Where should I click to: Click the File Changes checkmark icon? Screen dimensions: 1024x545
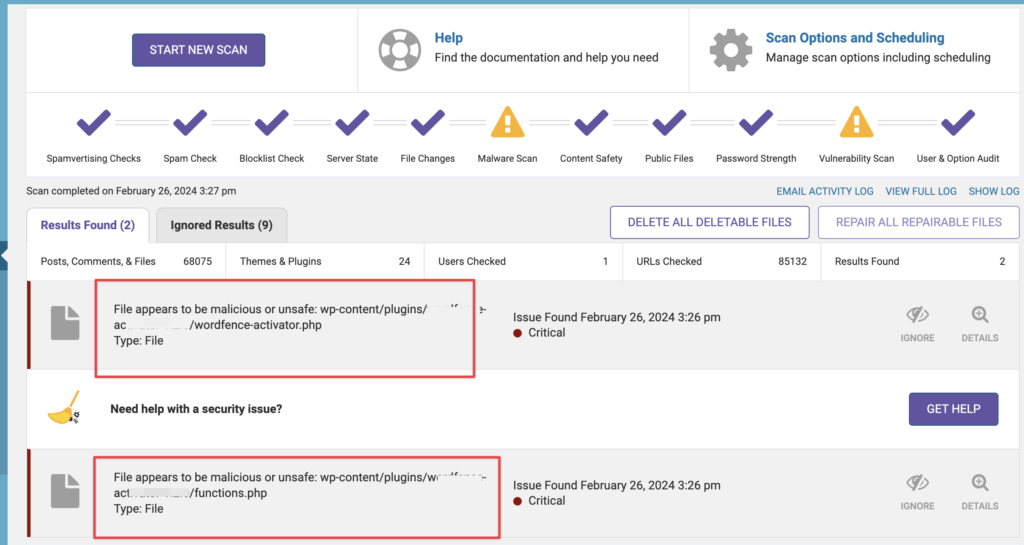(428, 123)
